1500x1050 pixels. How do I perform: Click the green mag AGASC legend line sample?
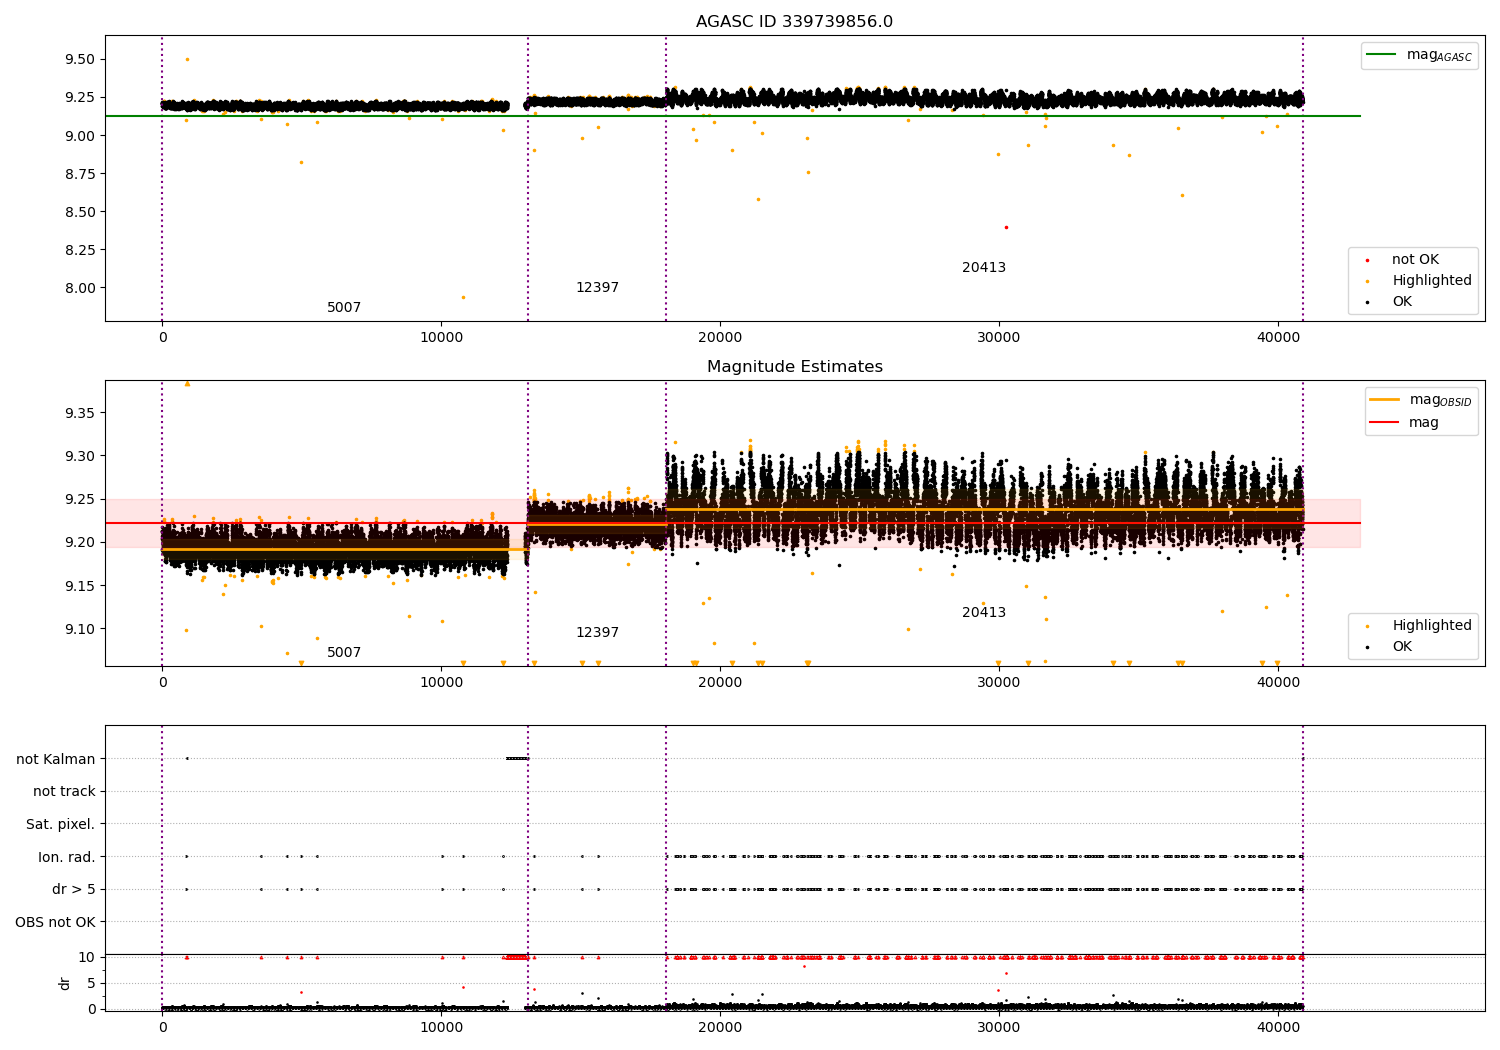click(1382, 55)
